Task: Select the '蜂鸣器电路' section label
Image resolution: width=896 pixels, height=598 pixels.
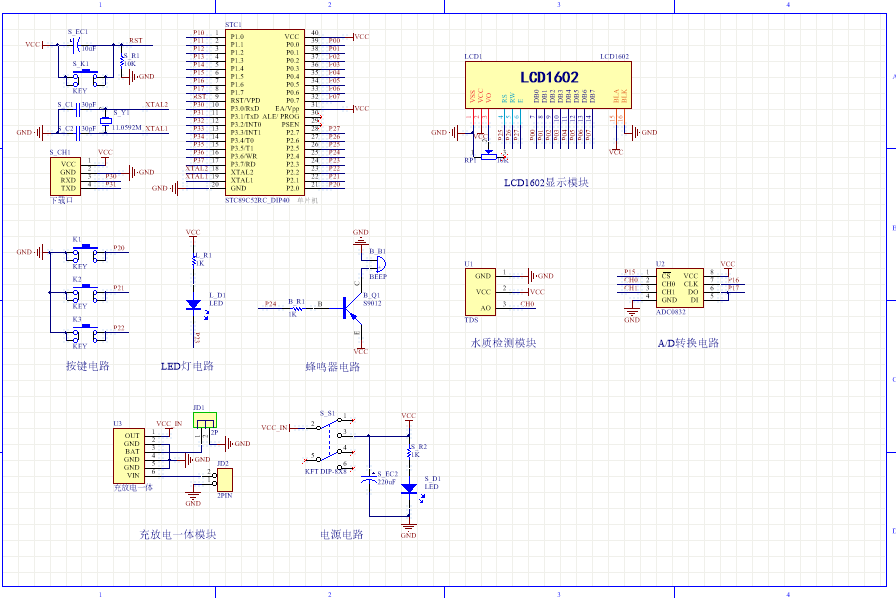Action: (332, 367)
